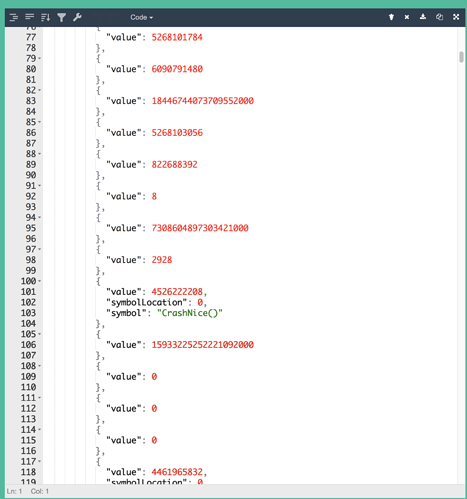Fold the object starting at line 94
Image resolution: width=467 pixels, height=499 pixels.
coord(40,218)
